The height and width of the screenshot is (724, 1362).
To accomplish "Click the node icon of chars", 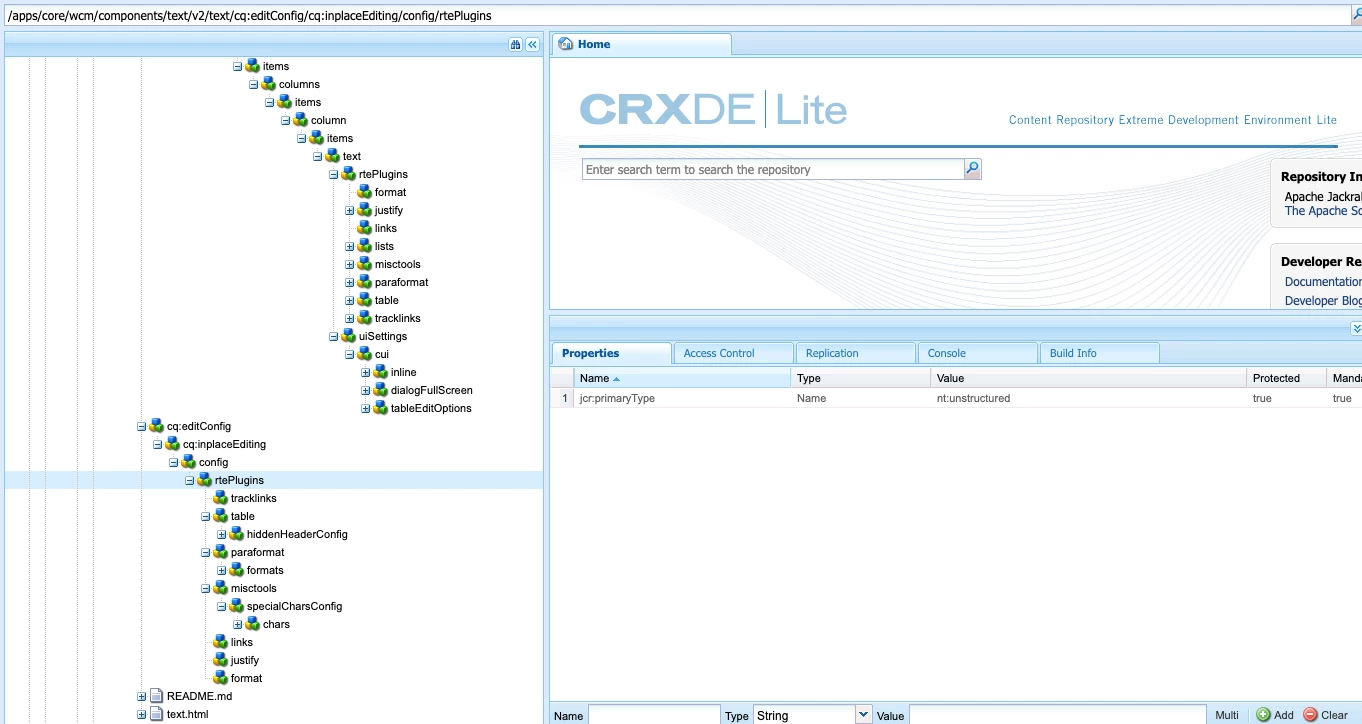I will point(252,624).
